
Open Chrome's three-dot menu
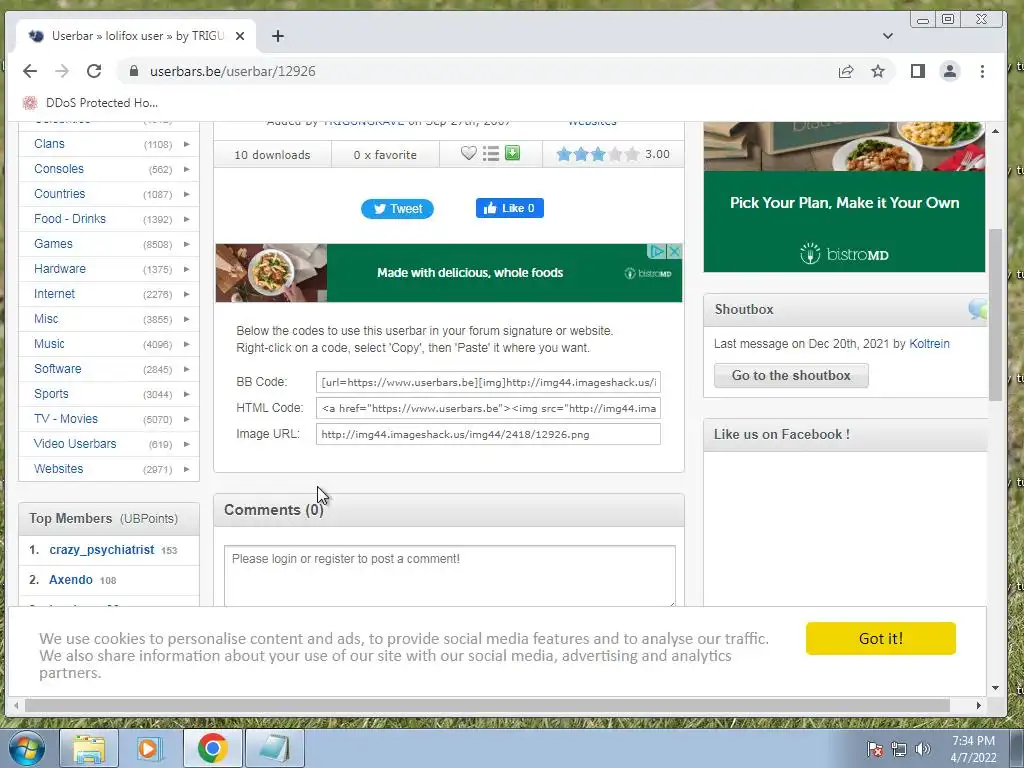[982, 71]
